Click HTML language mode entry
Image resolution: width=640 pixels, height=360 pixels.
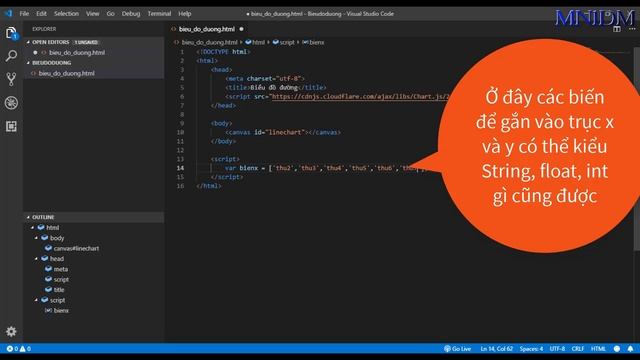point(598,349)
